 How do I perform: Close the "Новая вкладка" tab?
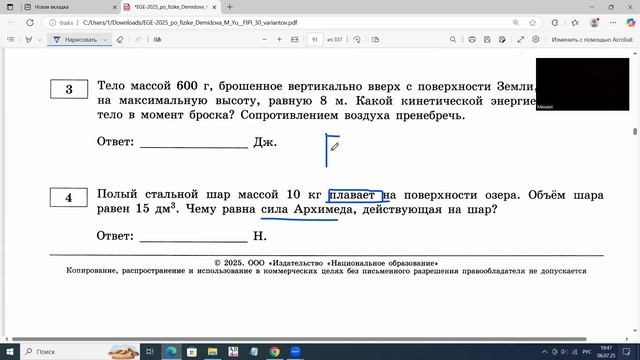pos(114,7)
